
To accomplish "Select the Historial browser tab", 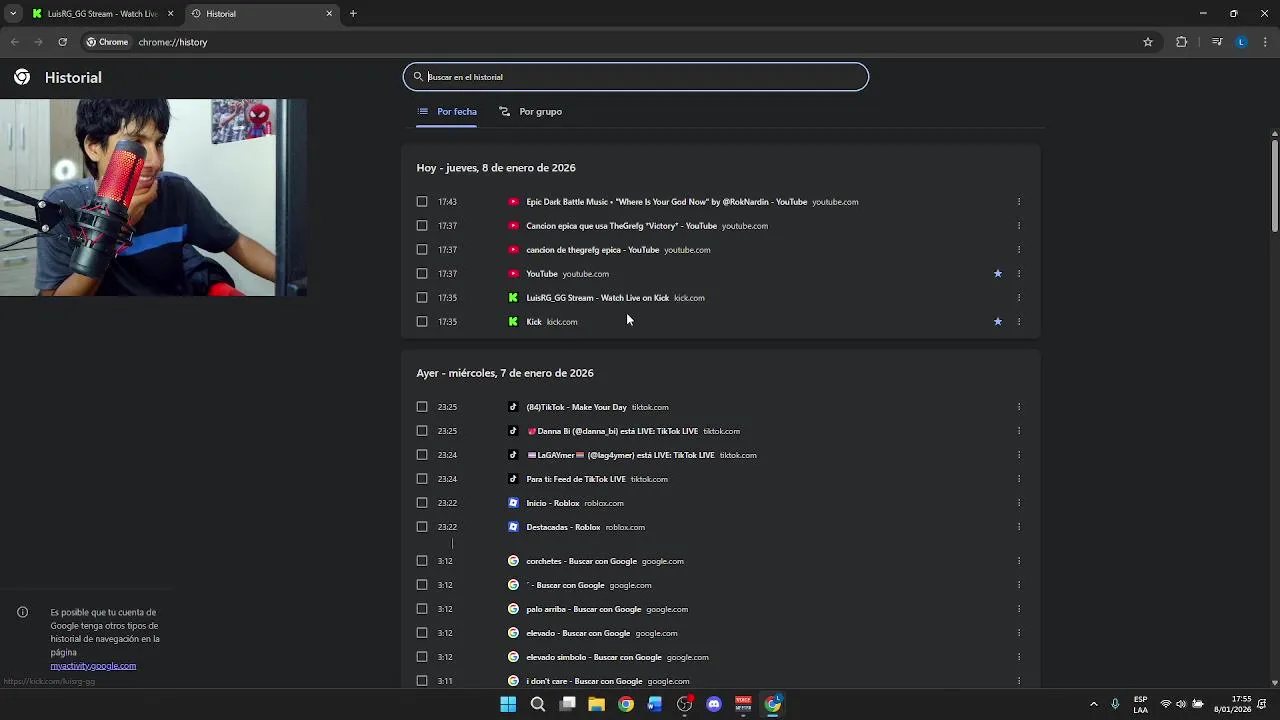I will pos(262,14).
